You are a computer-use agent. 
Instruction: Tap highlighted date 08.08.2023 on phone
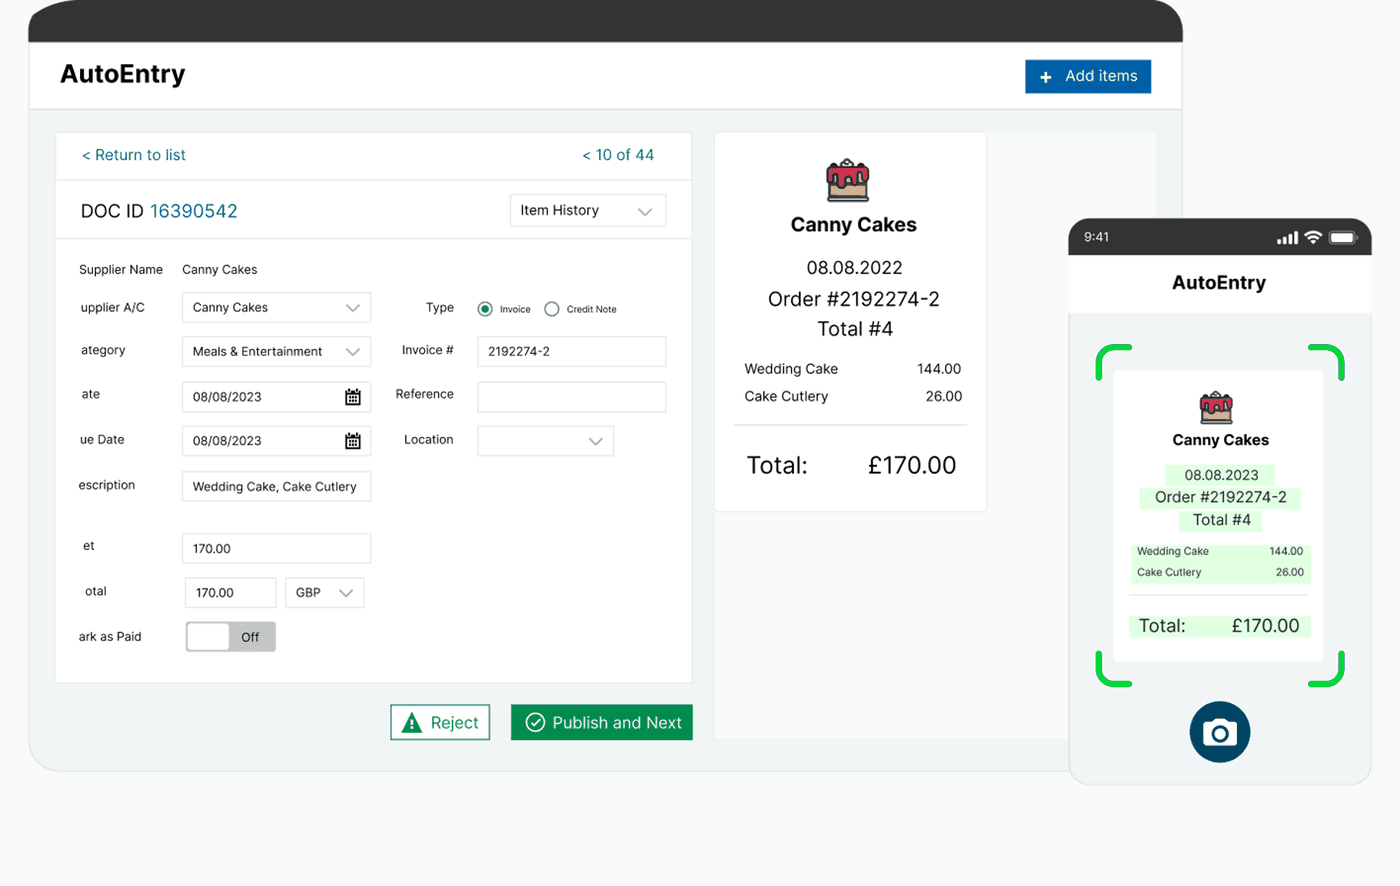pyautogui.click(x=1221, y=475)
